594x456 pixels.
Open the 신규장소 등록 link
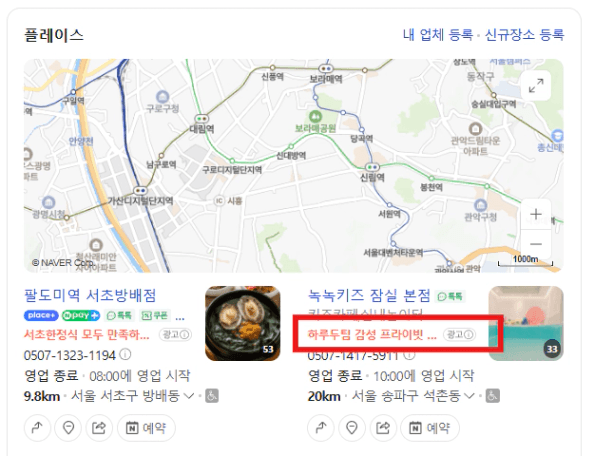coord(525,35)
